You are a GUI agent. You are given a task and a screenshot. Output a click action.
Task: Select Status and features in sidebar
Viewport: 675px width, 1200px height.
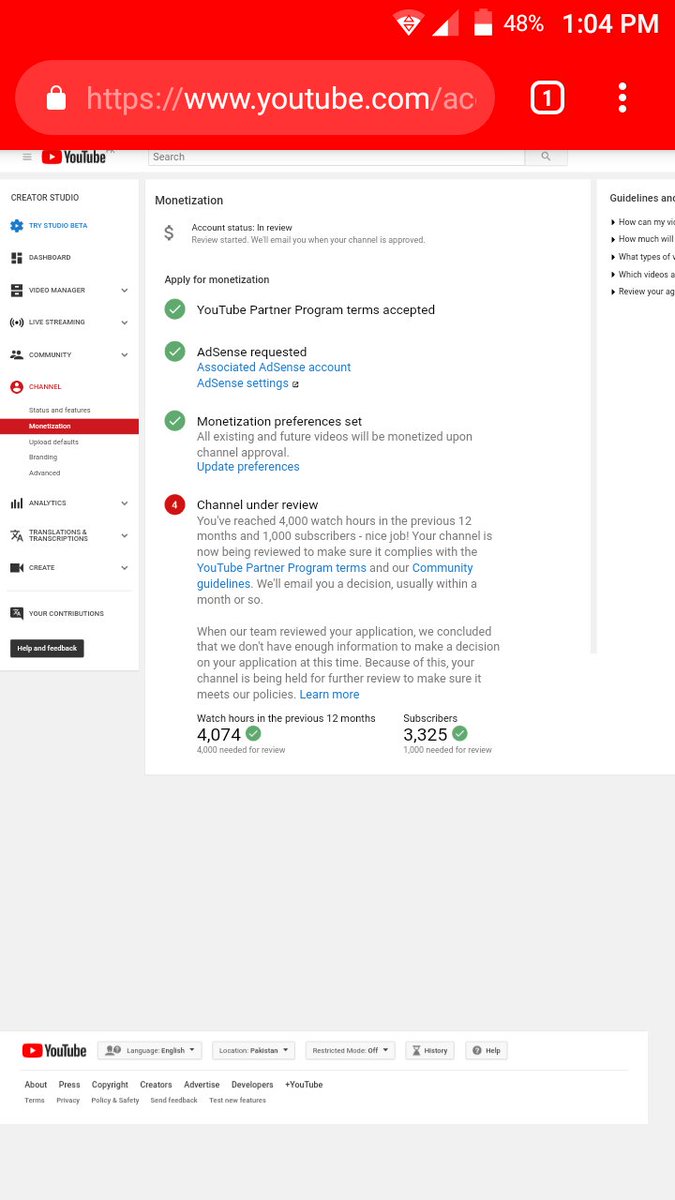[60, 411]
